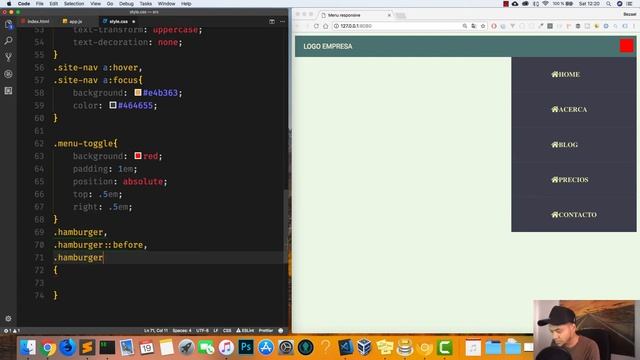The height and width of the screenshot is (360, 640).
Task: Change the UTF-8 encoding in status bar
Action: (202, 331)
